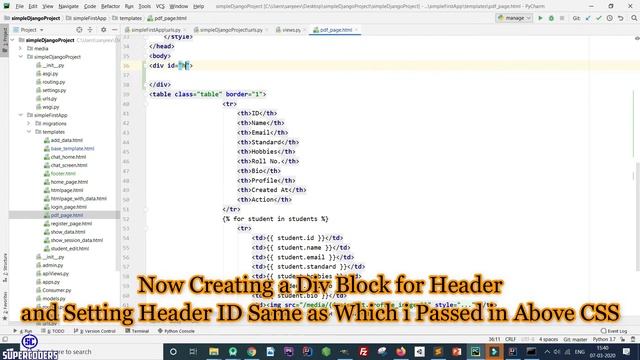This screenshot has height=360, width=640.
Task: Click the Git: master branch widget
Action: 575,339
